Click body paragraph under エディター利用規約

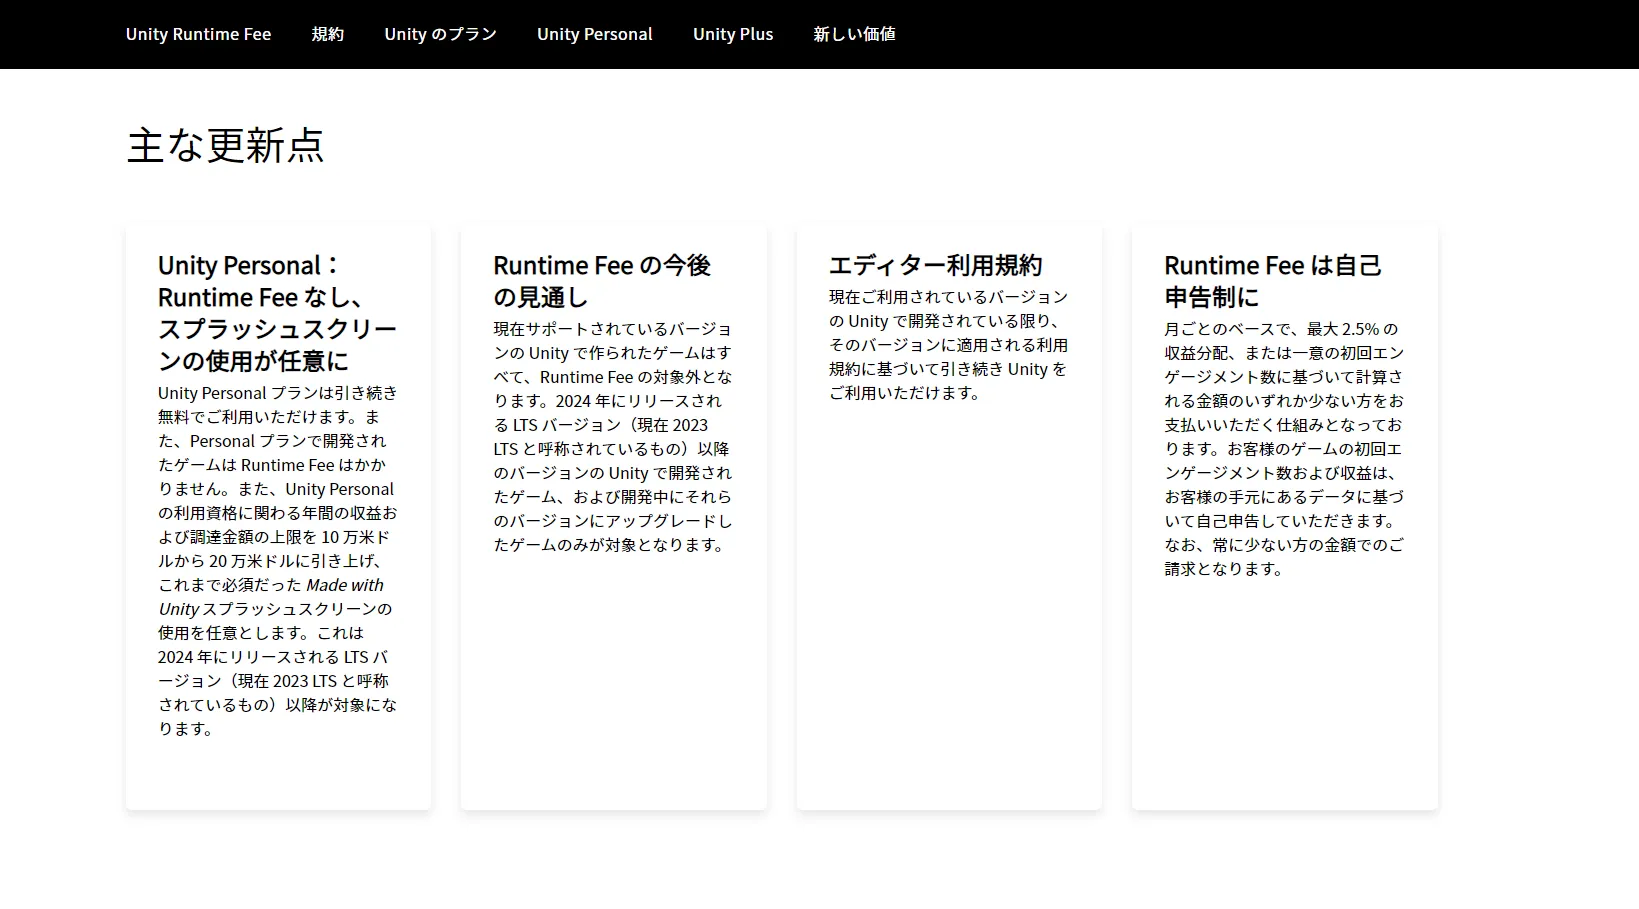click(948, 345)
